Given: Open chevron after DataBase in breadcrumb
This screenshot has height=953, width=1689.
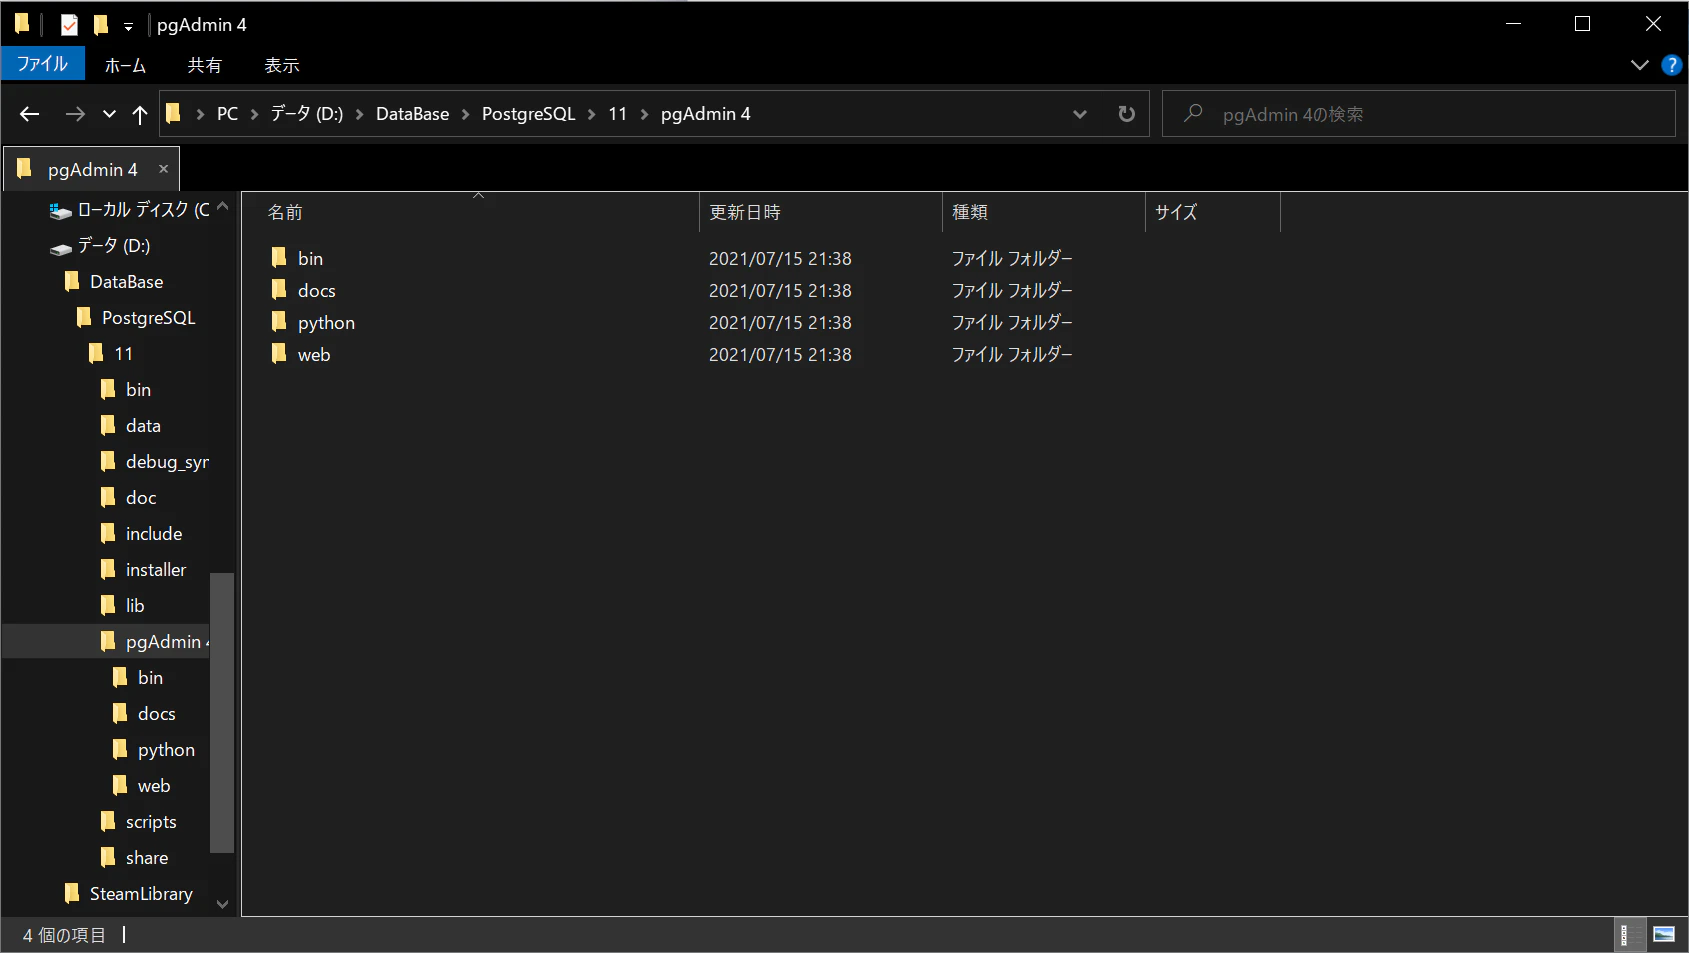Looking at the screenshot, I should (x=465, y=114).
